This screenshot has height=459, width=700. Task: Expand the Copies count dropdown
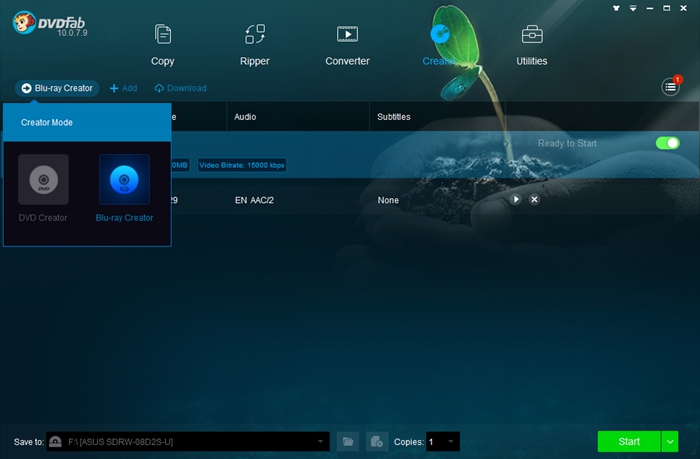pos(451,442)
